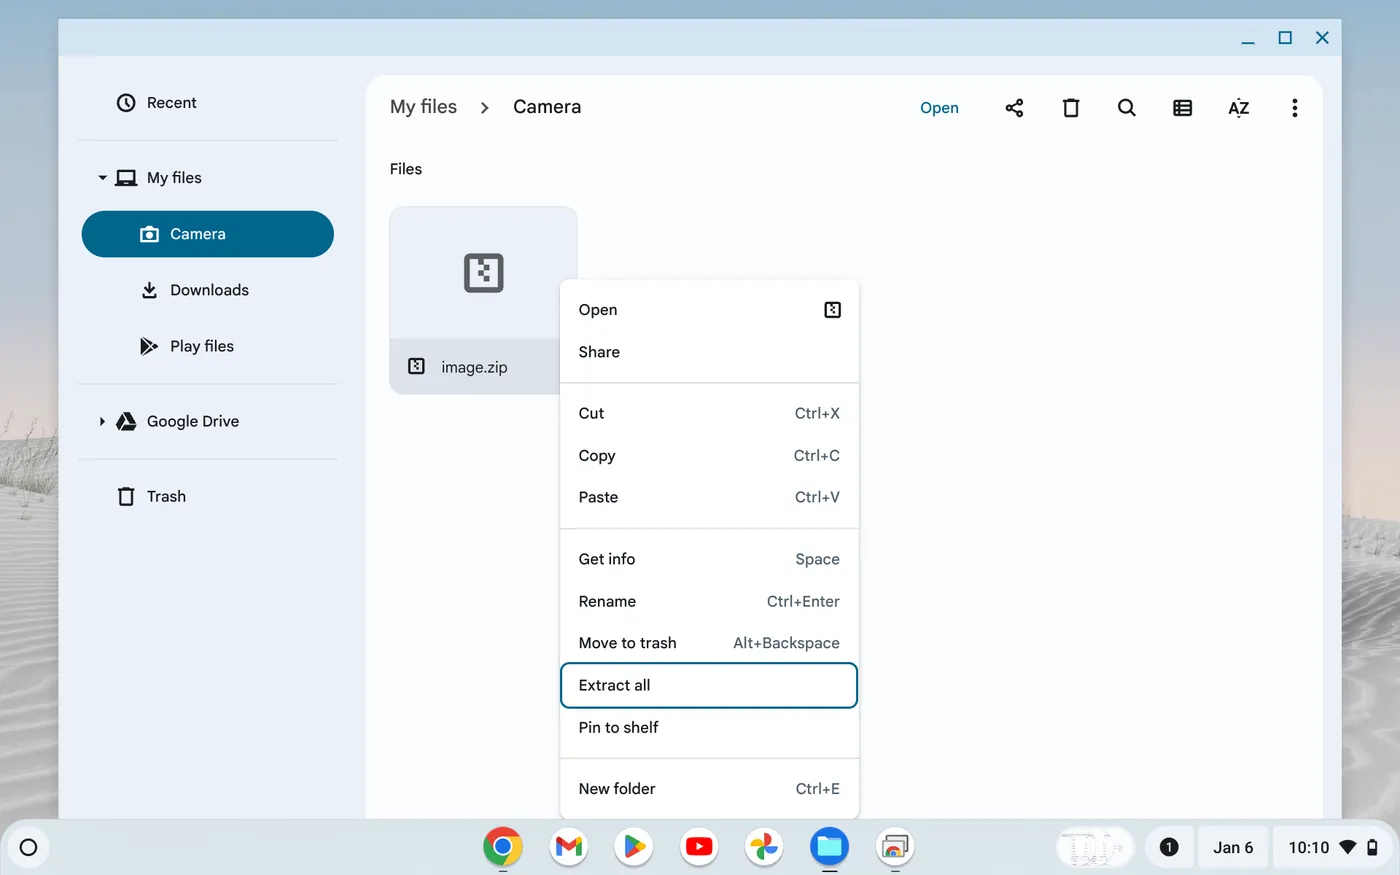
Task: Click the Google Drive icon
Action: 126,421
